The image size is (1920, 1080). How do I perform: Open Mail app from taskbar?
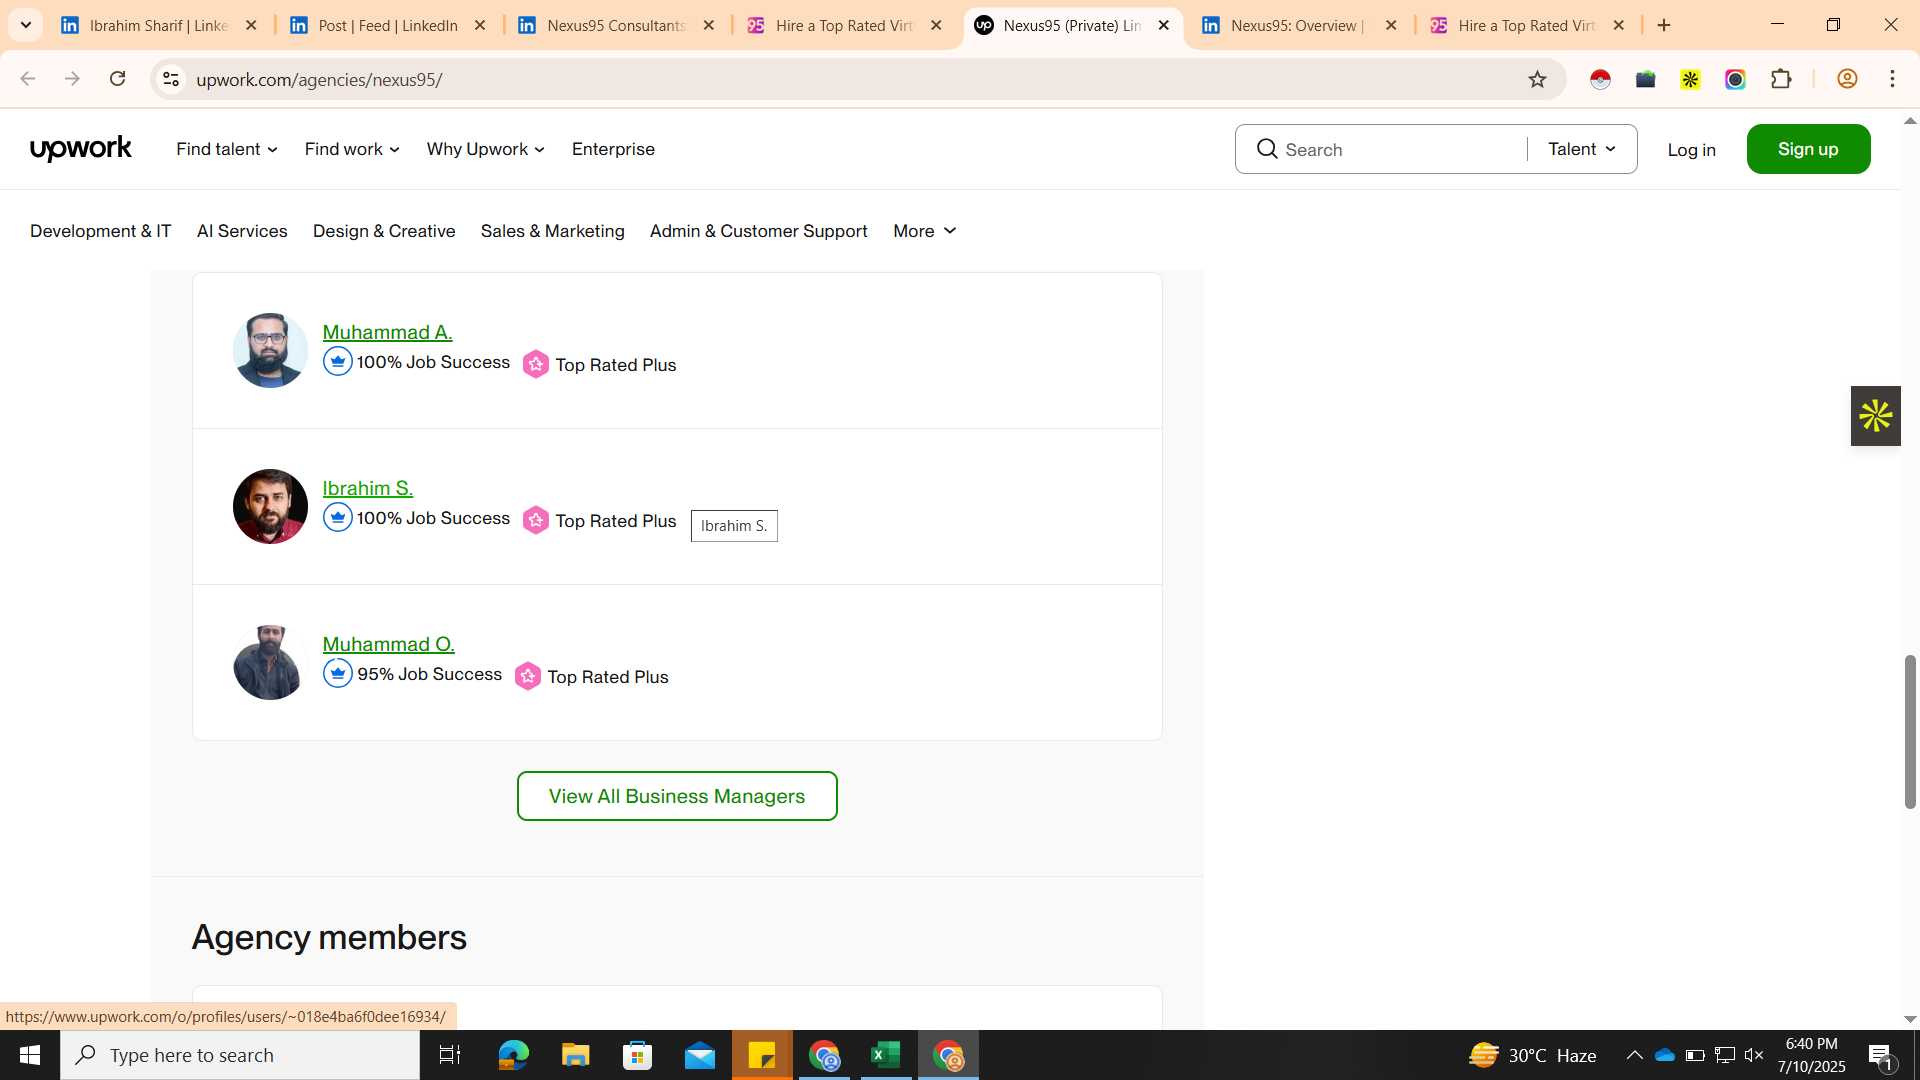click(700, 1055)
